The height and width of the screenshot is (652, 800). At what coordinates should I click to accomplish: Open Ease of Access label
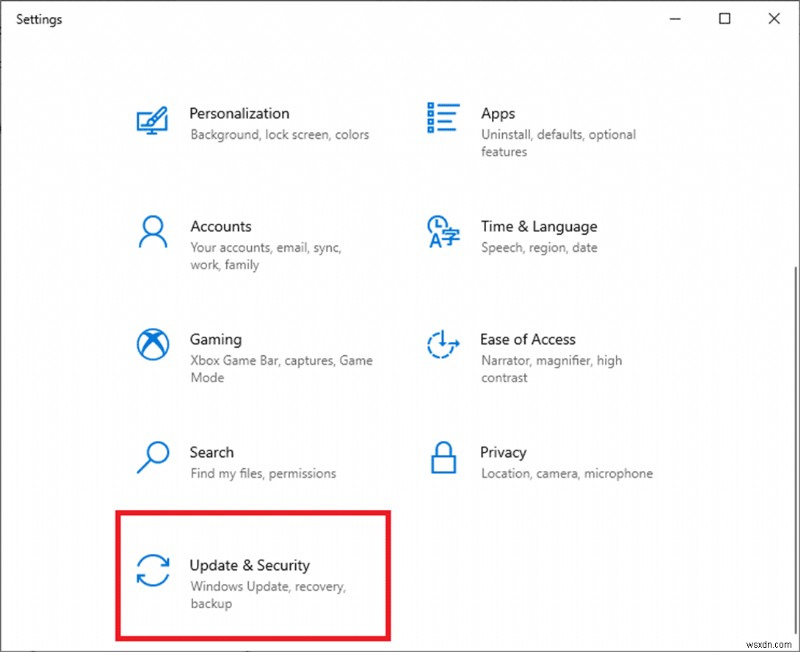point(528,340)
